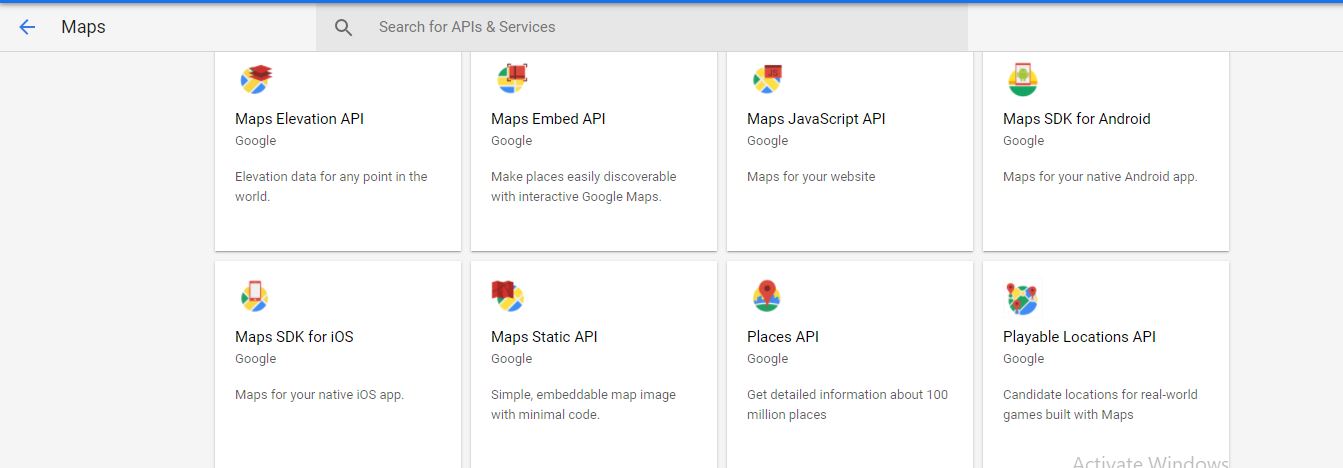Screen dimensions: 1343x468
Task: Click the Maps page heading
Action: (x=83, y=27)
